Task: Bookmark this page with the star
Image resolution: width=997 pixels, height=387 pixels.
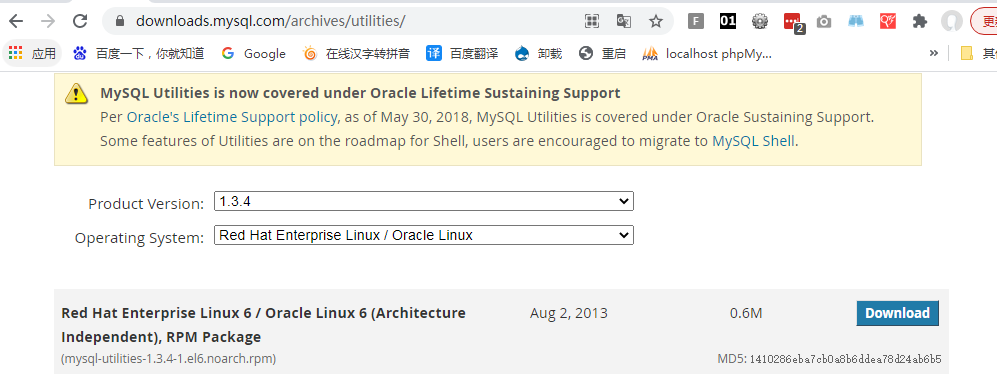Action: pyautogui.click(x=656, y=21)
